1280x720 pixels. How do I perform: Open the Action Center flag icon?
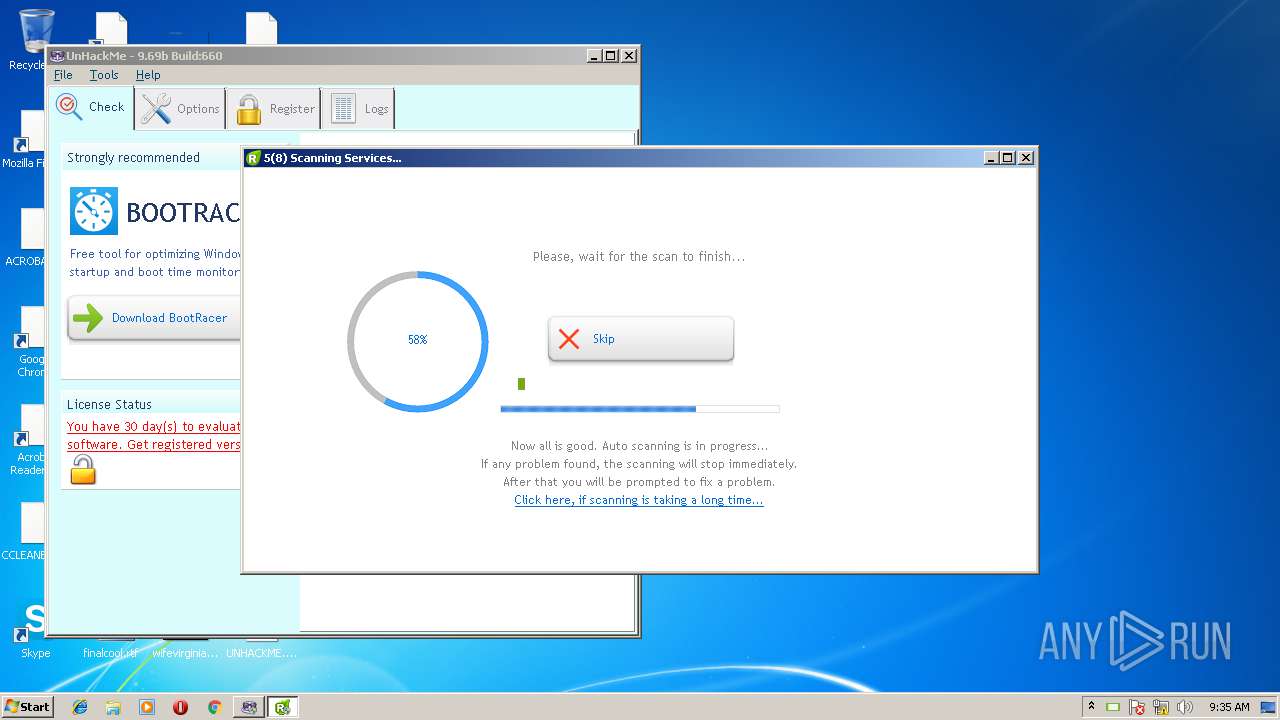point(1137,707)
